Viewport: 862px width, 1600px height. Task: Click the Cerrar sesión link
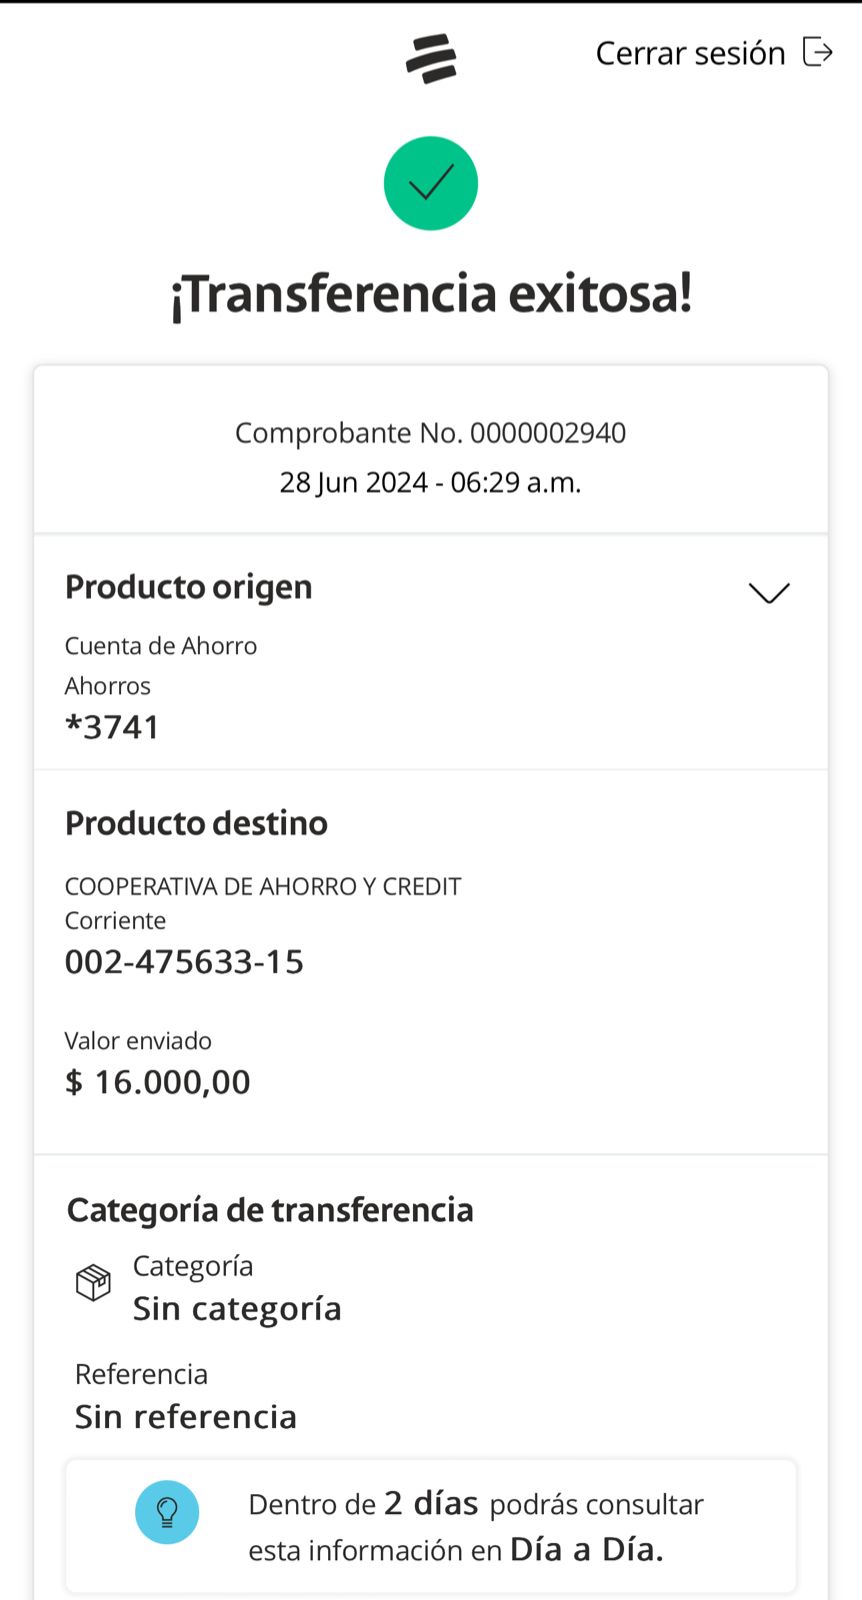tap(690, 53)
